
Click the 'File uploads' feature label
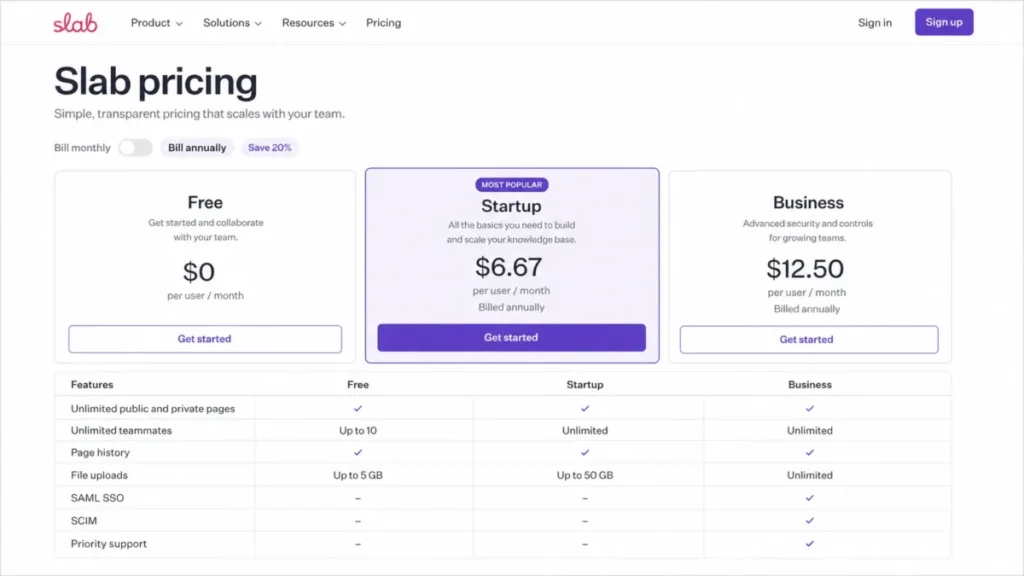[99, 475]
